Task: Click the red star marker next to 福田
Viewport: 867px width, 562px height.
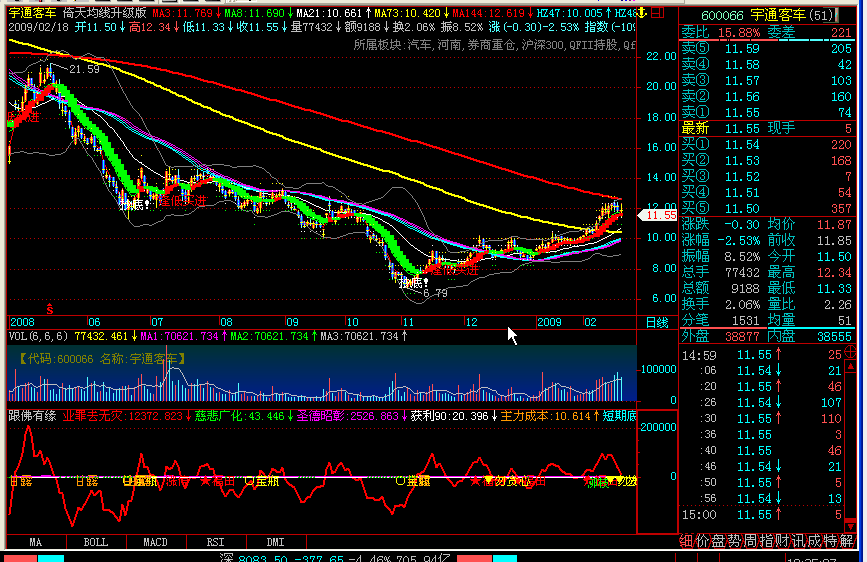Action: (x=206, y=481)
